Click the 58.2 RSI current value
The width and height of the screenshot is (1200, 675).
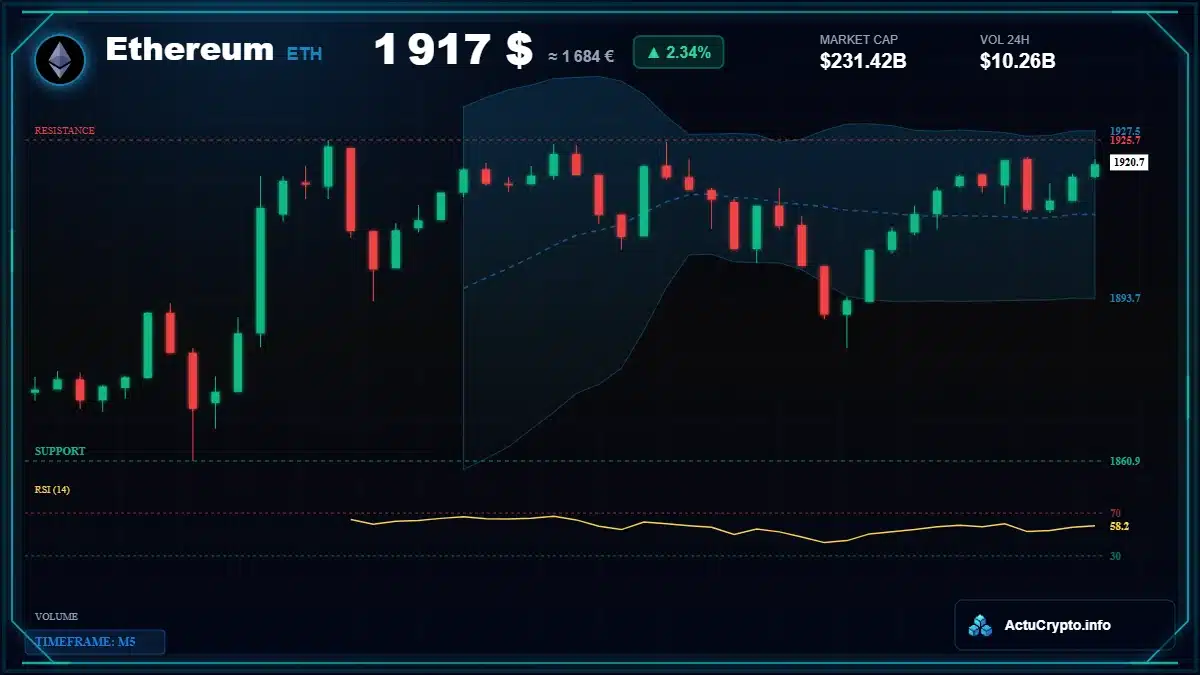click(x=1119, y=526)
